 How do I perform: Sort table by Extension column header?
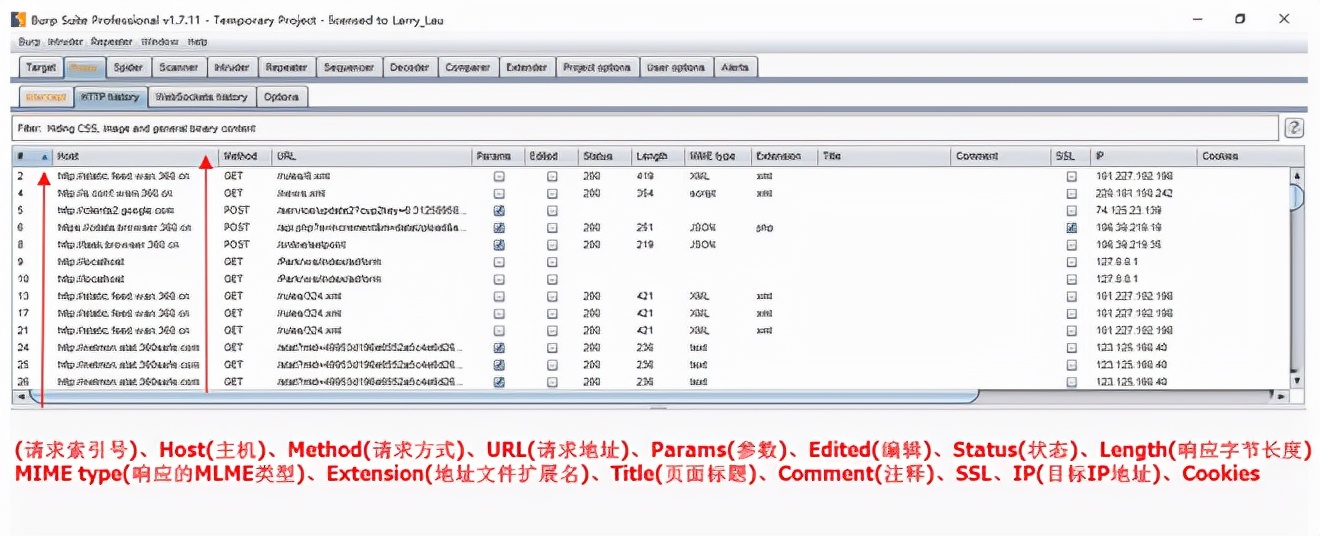click(x=785, y=156)
